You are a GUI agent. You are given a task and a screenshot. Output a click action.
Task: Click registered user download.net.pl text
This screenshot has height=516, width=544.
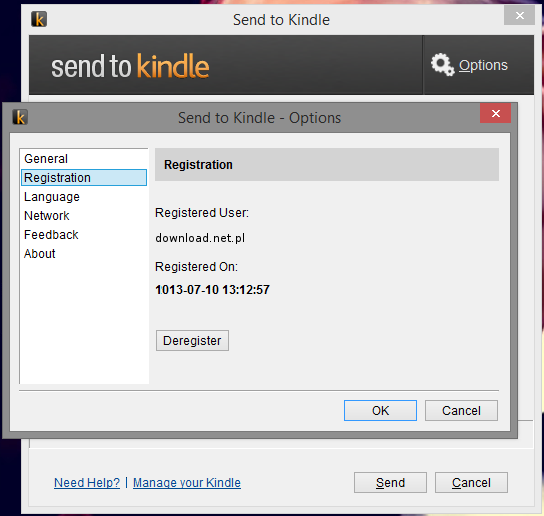200,238
